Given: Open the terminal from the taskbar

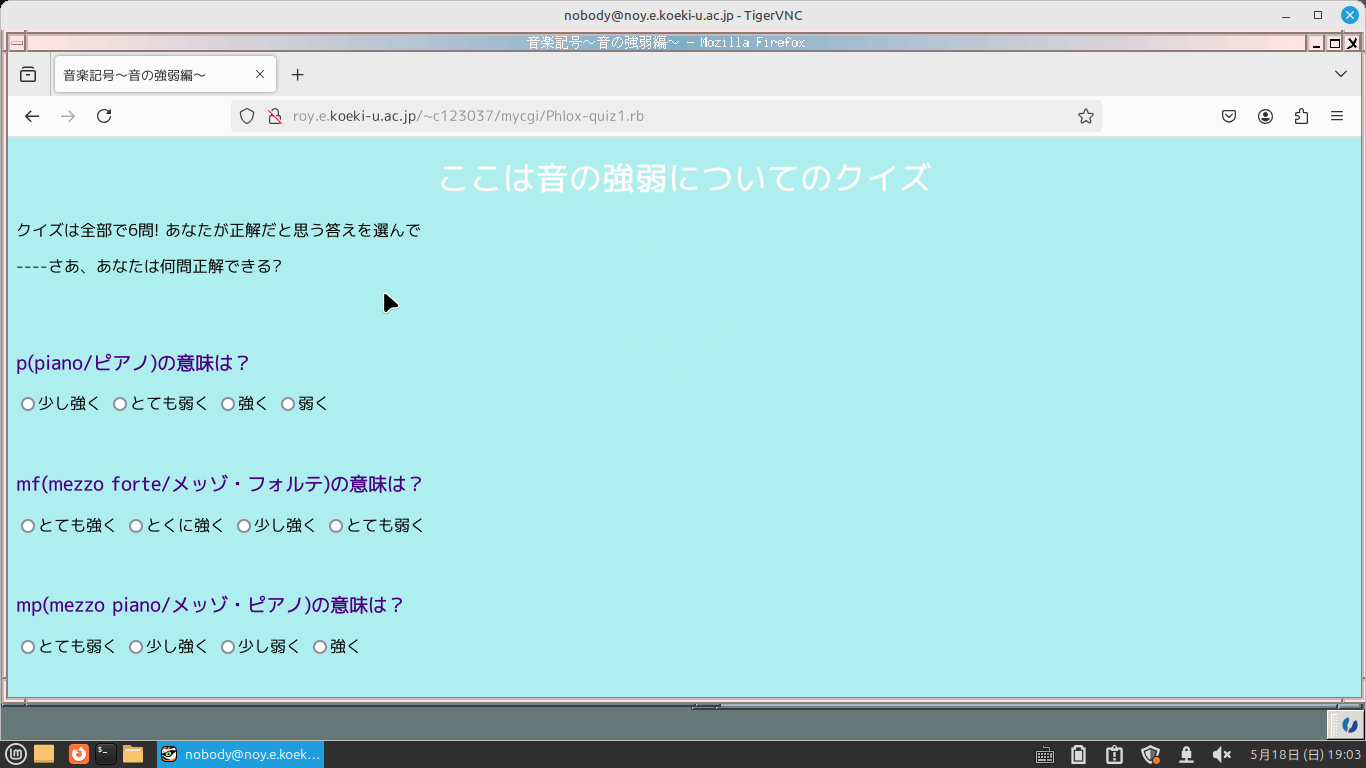Looking at the screenshot, I should tap(106, 754).
